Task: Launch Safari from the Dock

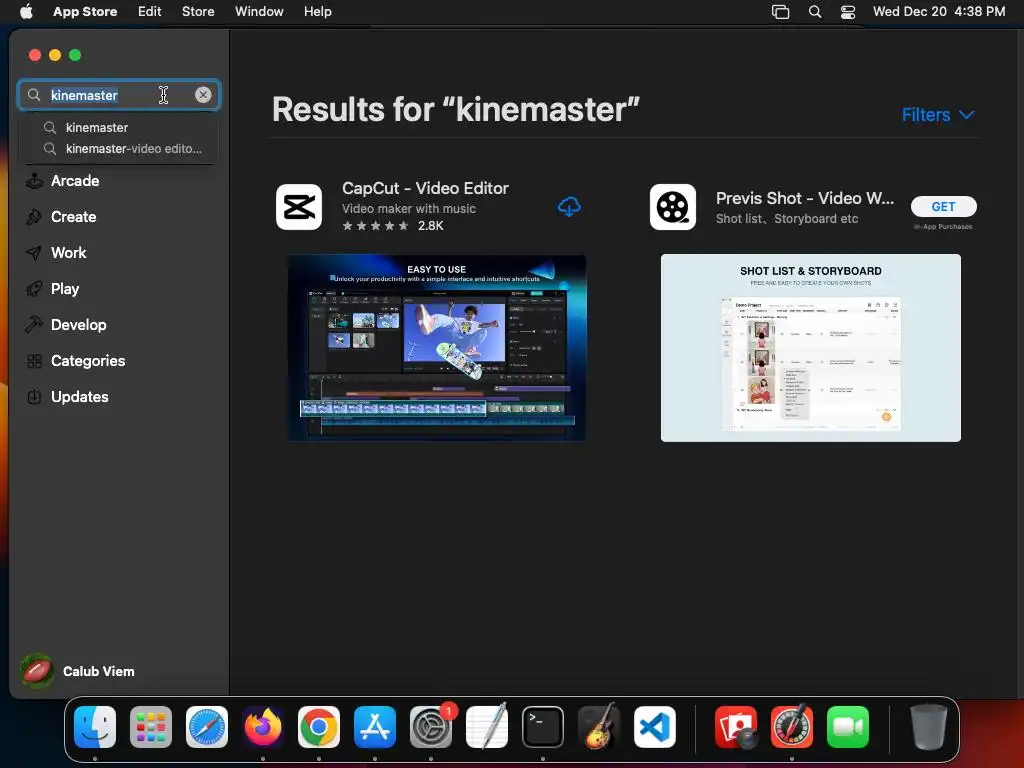Action: point(207,727)
